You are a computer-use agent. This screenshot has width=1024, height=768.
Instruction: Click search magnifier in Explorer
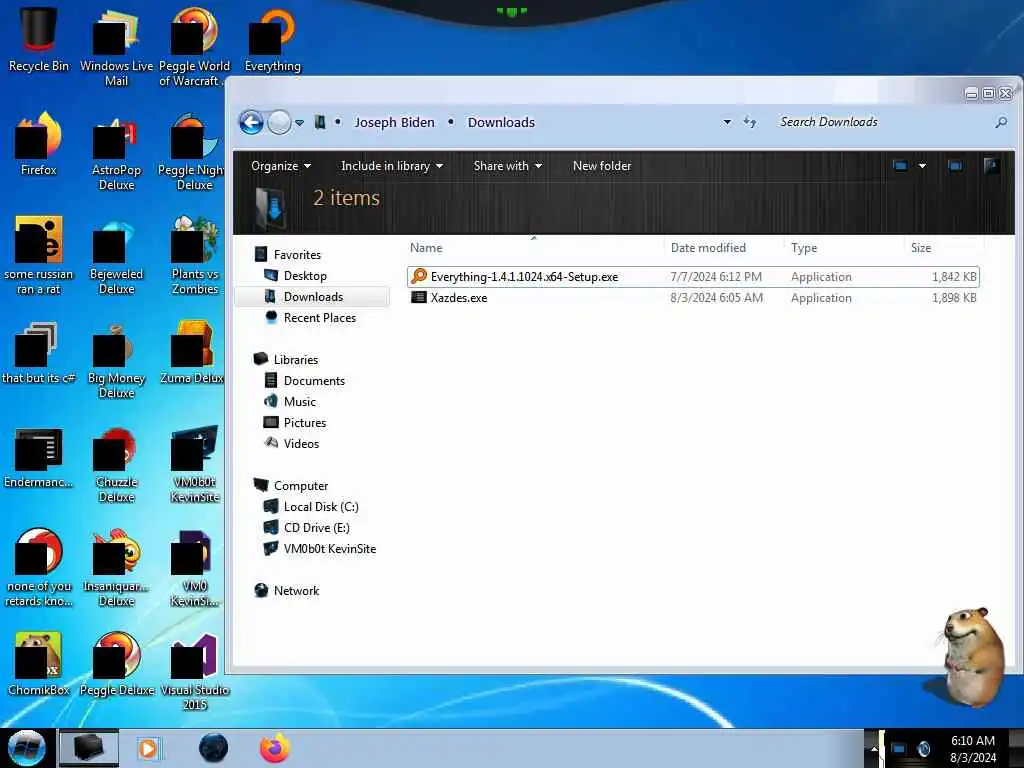1000,122
